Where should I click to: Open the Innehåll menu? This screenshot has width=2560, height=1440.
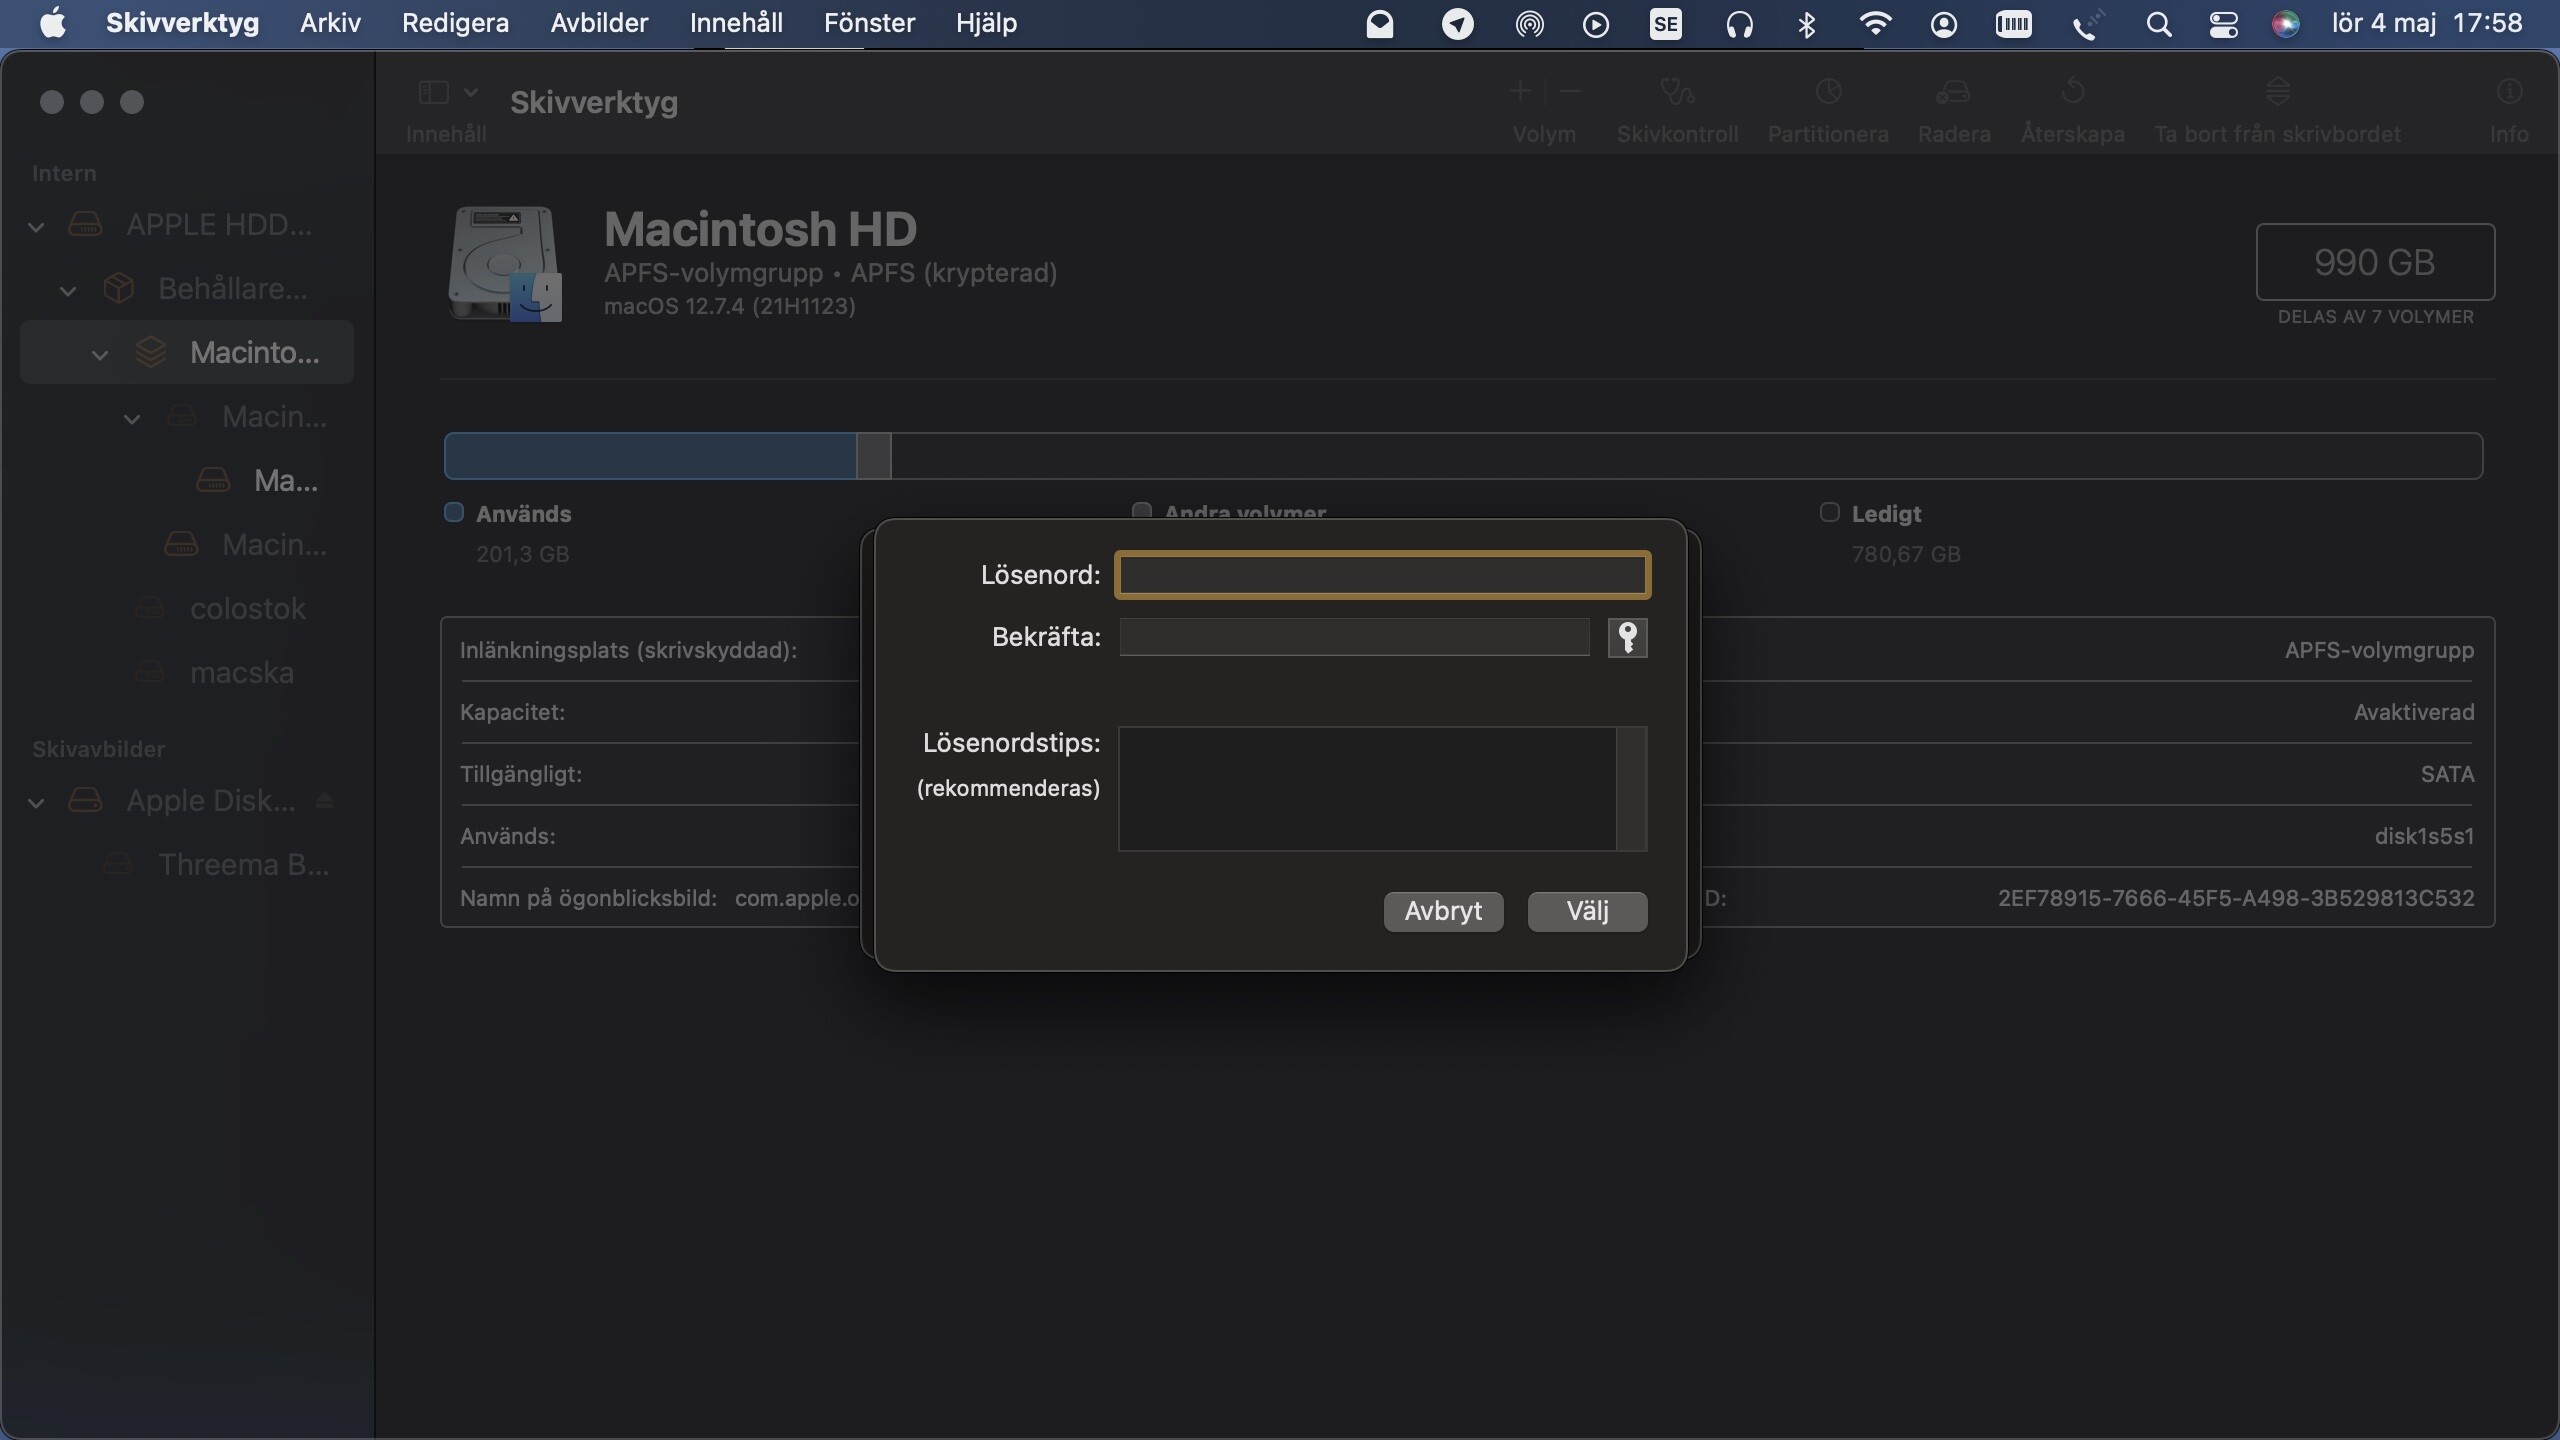coord(736,23)
